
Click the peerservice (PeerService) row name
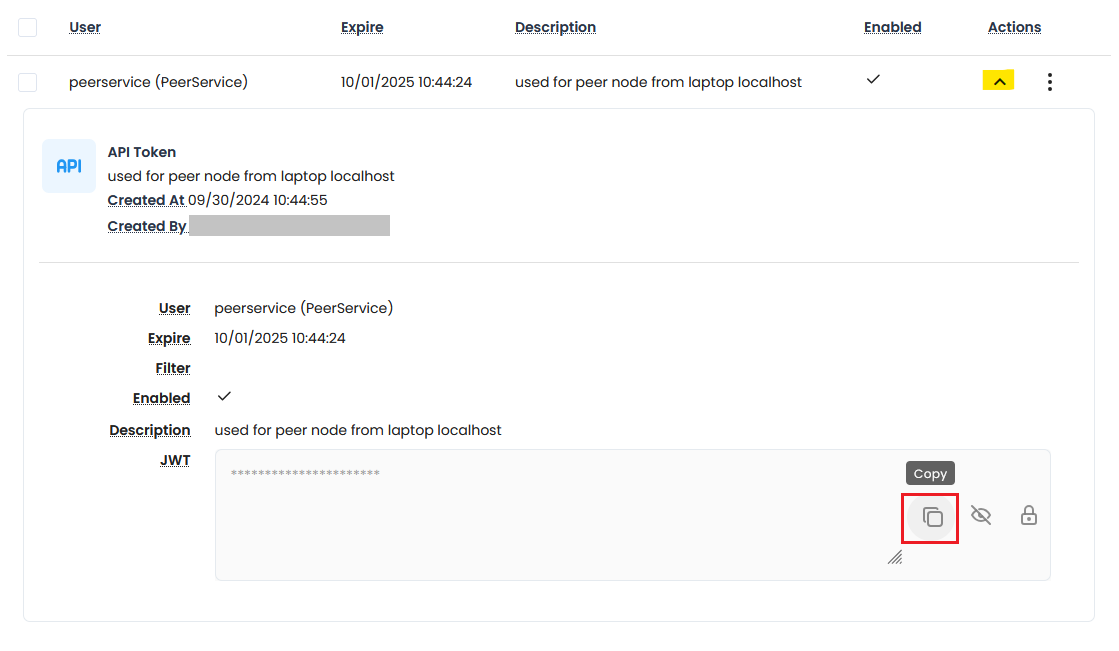(158, 82)
